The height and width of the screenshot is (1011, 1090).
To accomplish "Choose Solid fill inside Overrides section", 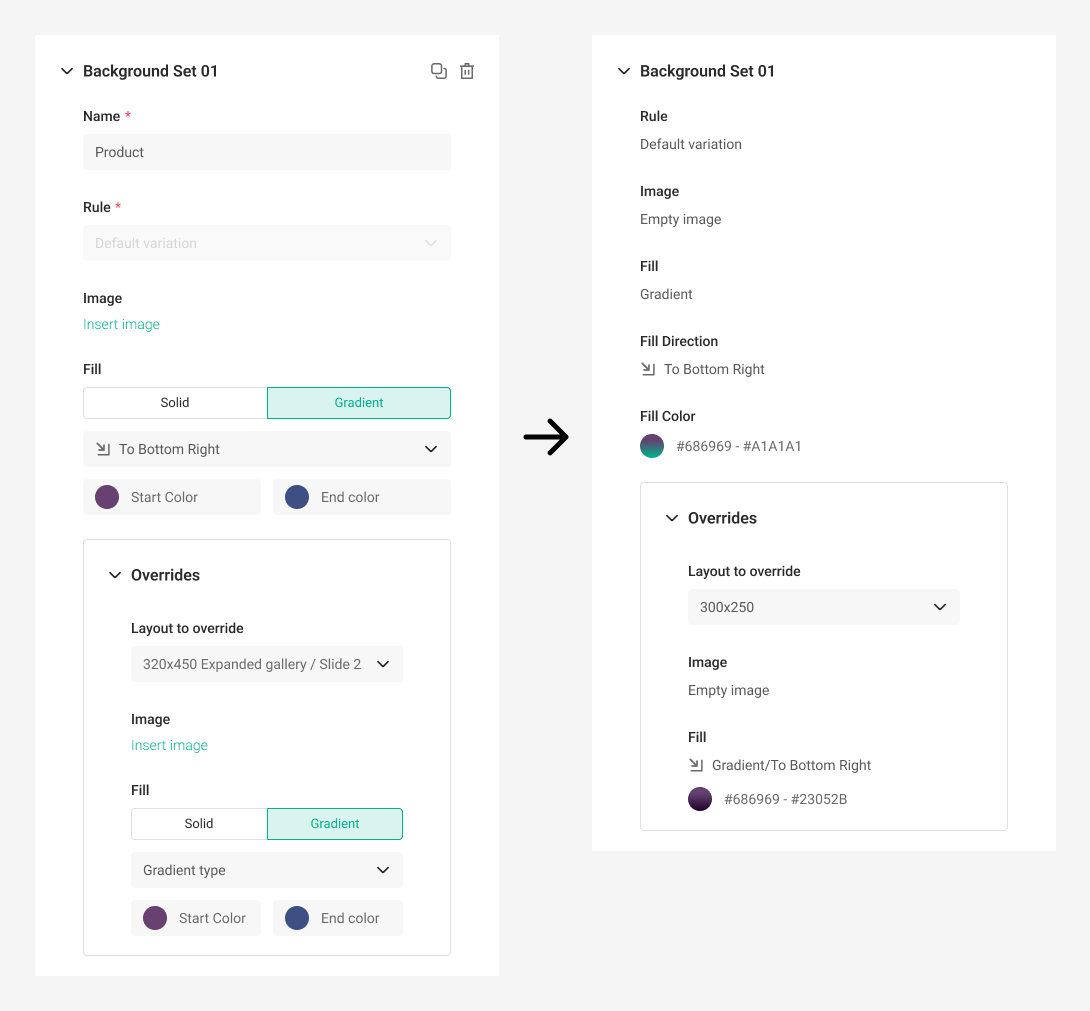I will point(199,823).
